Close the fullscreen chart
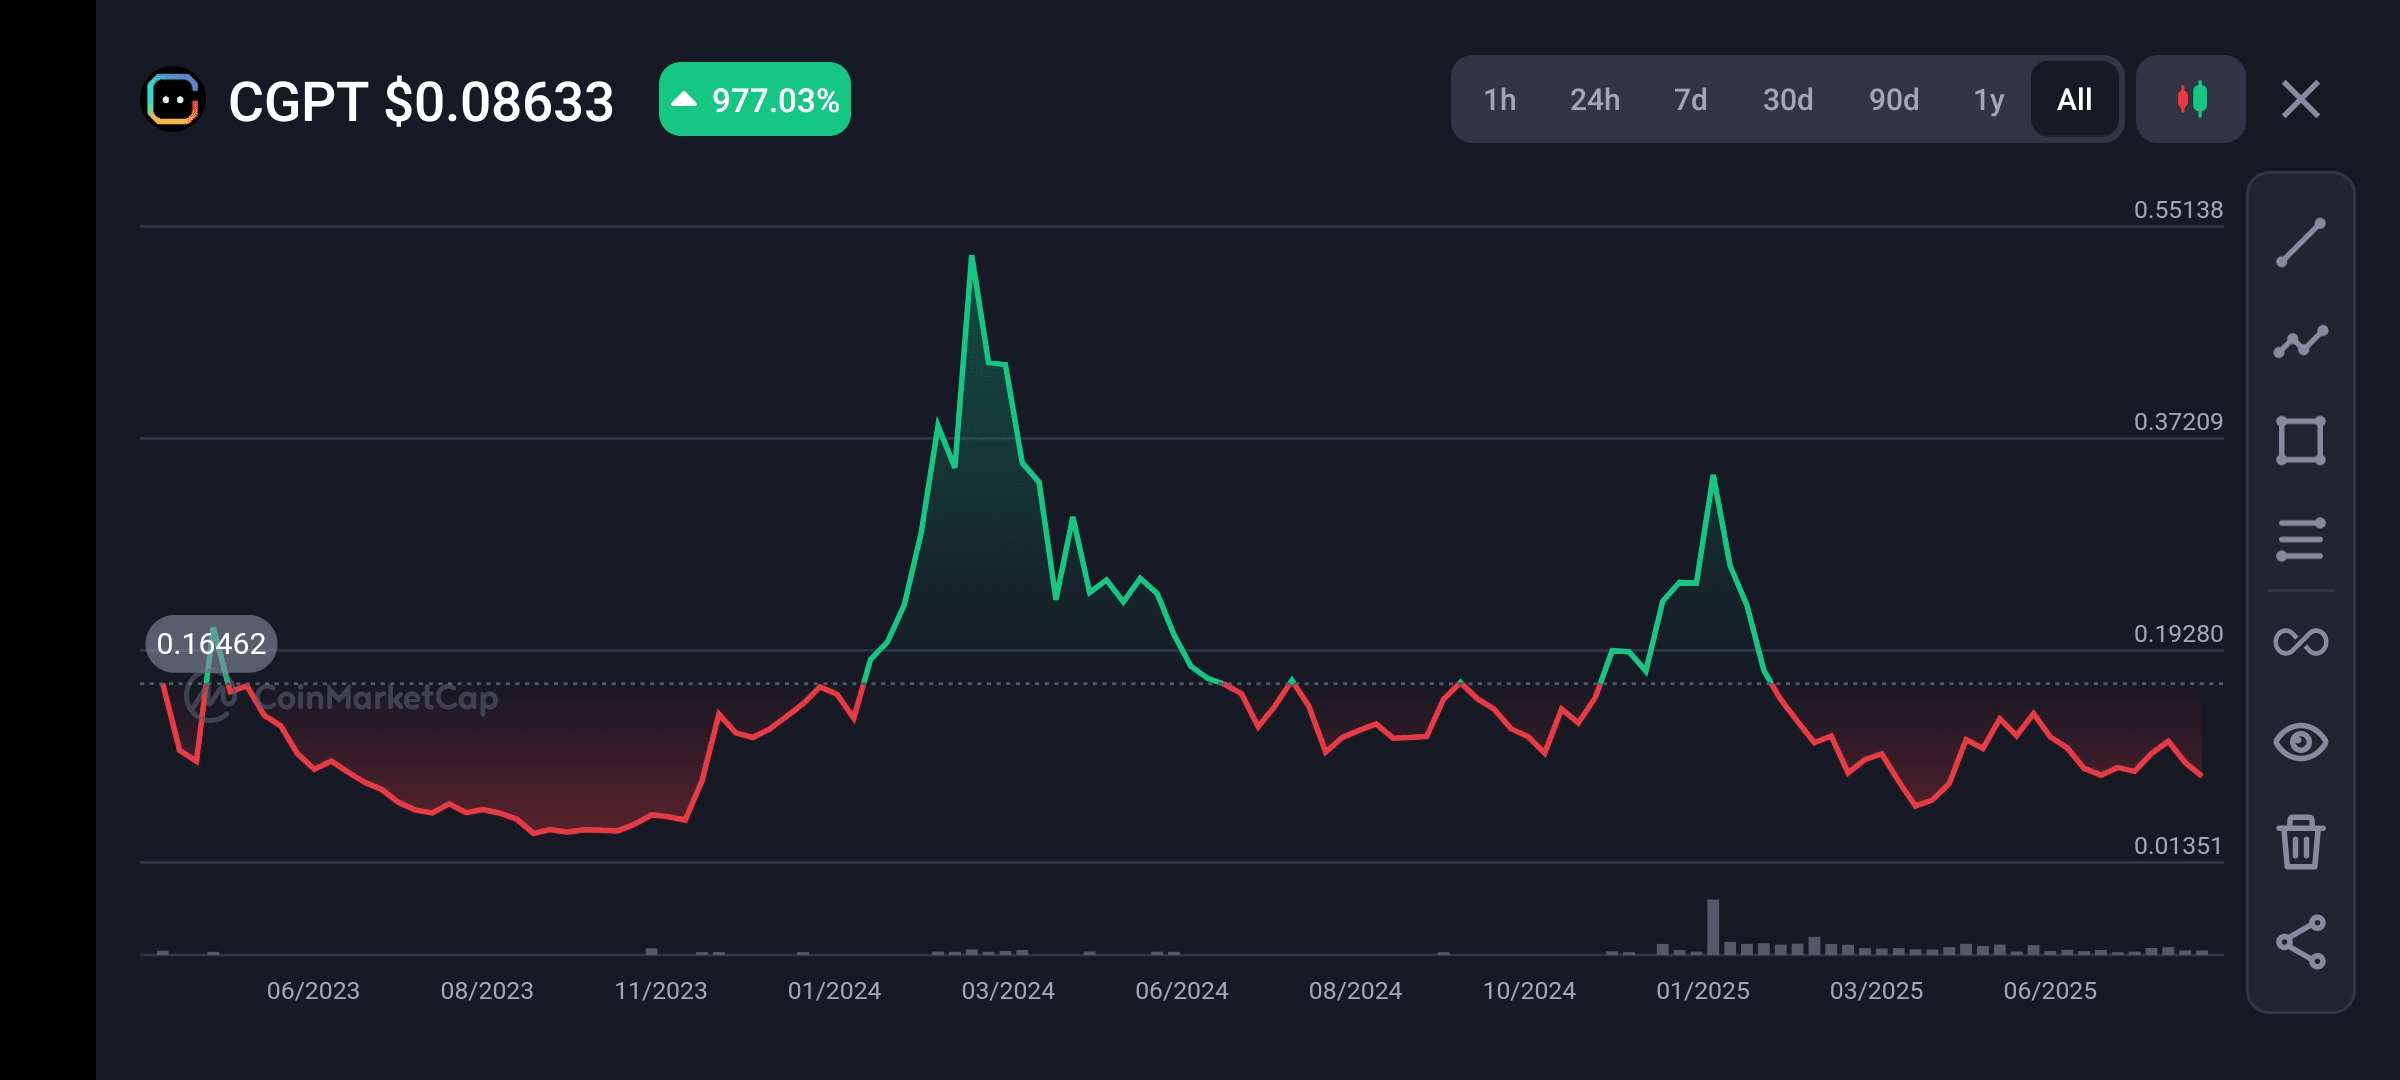The width and height of the screenshot is (2400, 1080). 2300,99
